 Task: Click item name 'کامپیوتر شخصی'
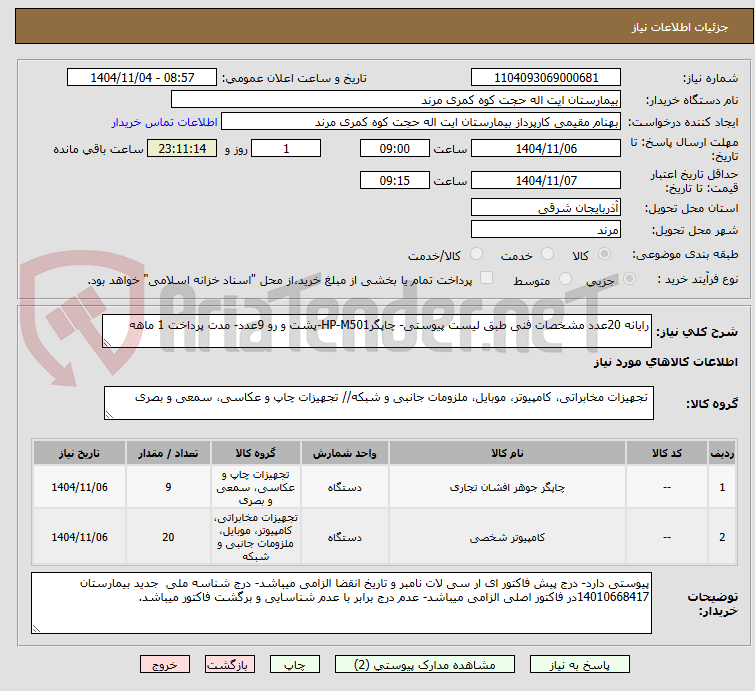pyautogui.click(x=507, y=537)
